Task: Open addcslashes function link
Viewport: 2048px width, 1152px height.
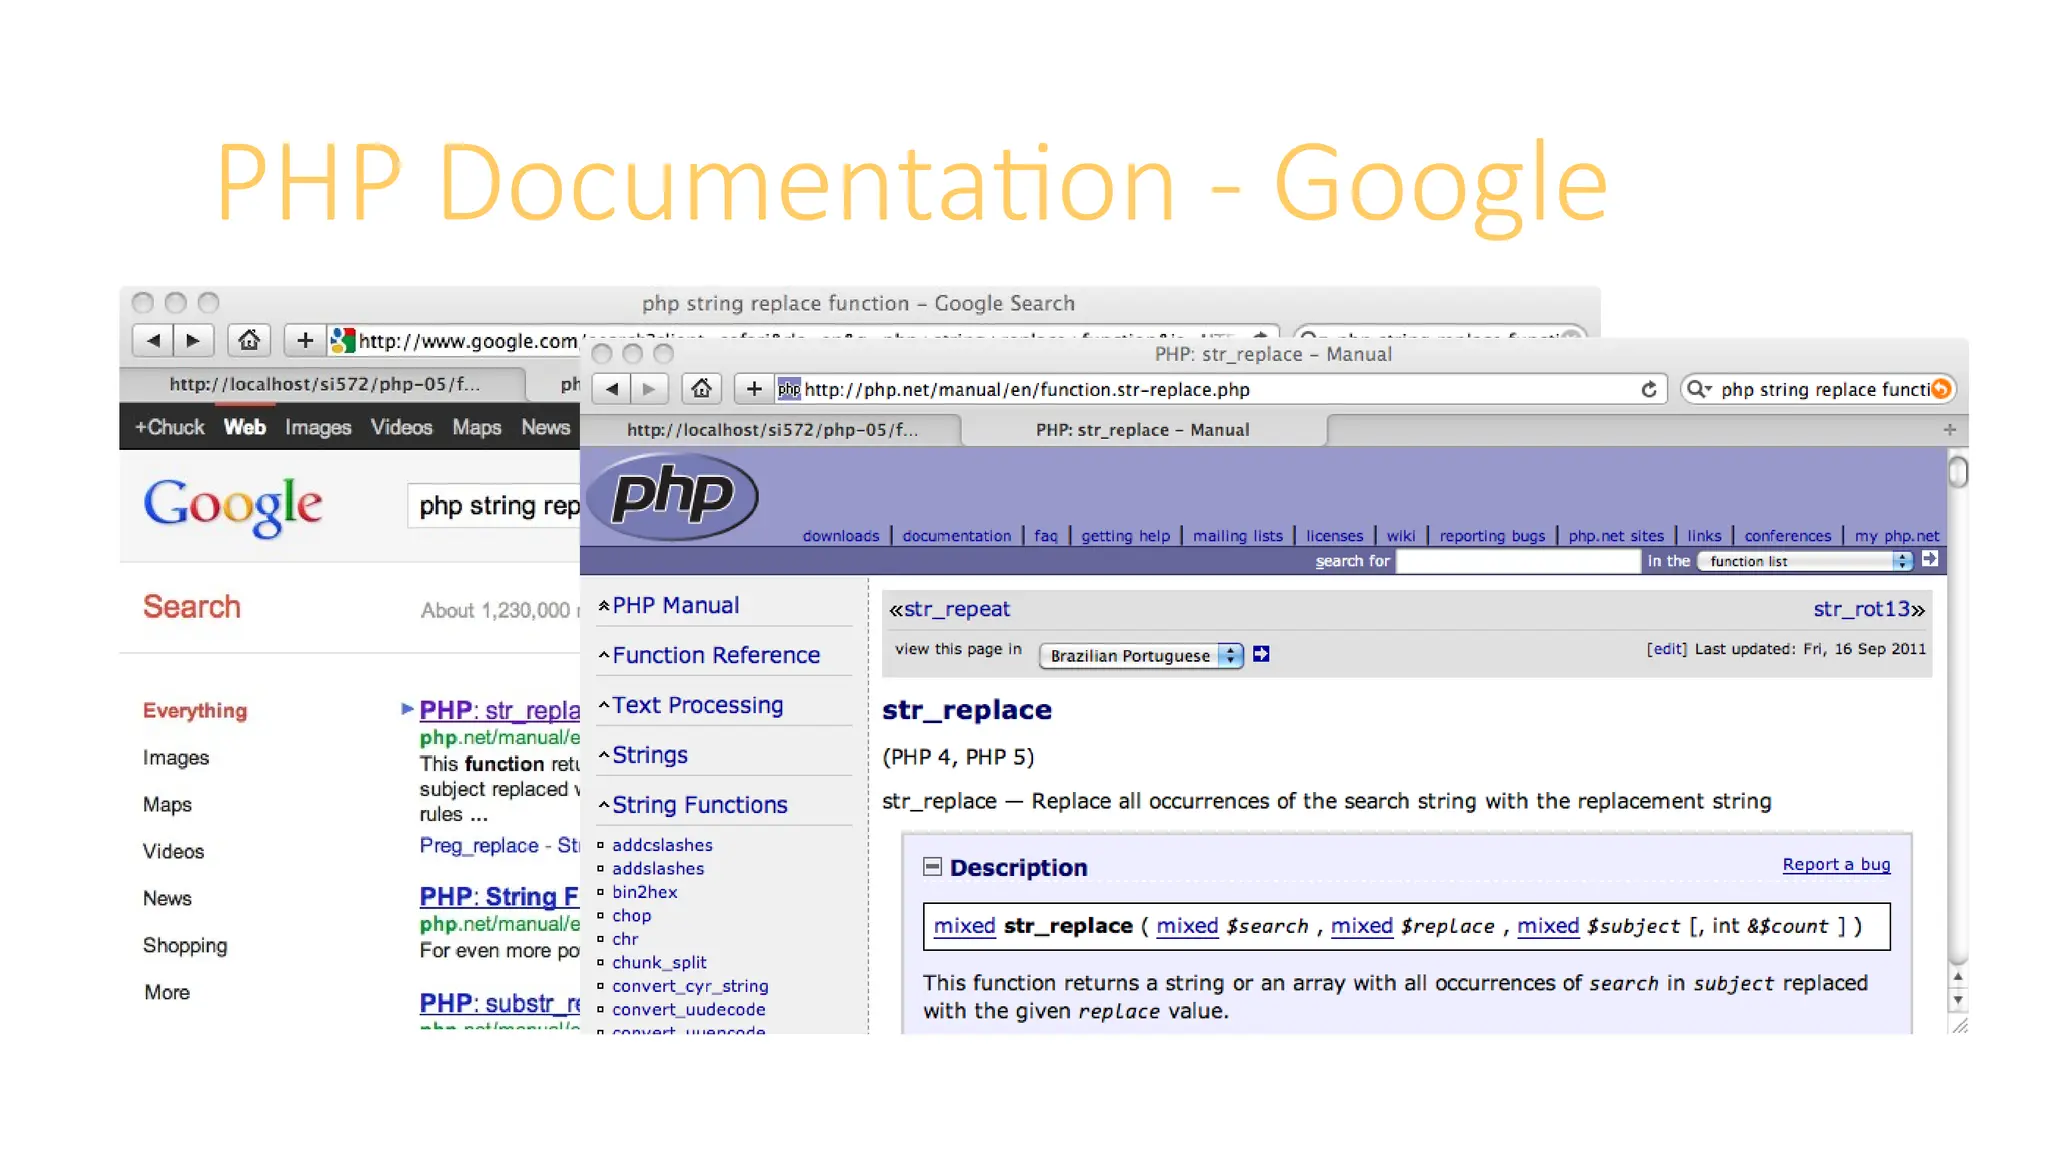Action: (662, 845)
